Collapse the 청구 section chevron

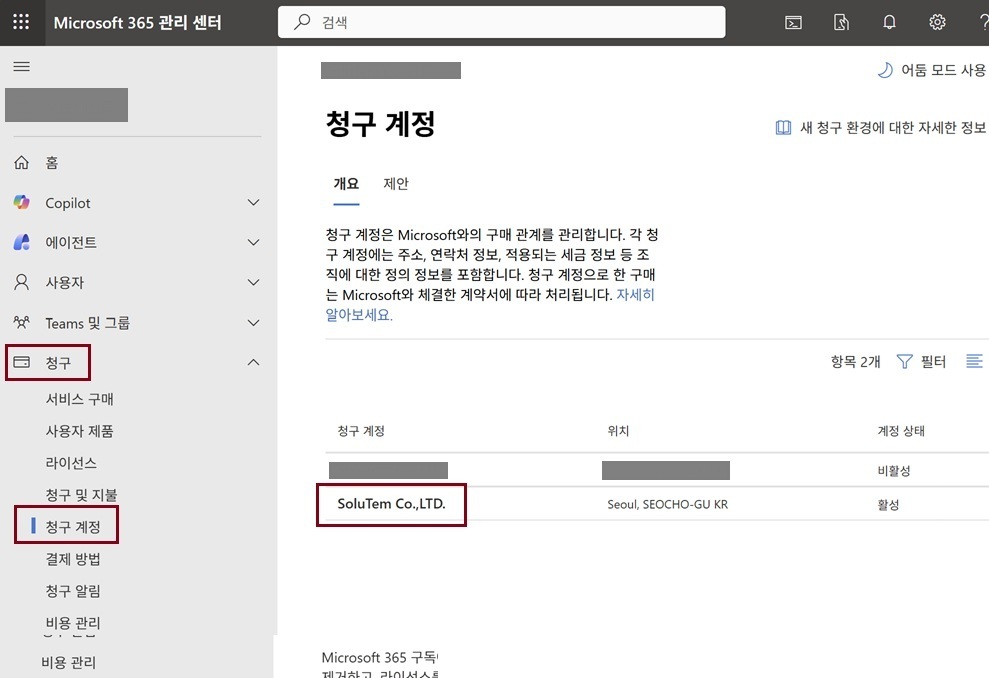pos(254,362)
